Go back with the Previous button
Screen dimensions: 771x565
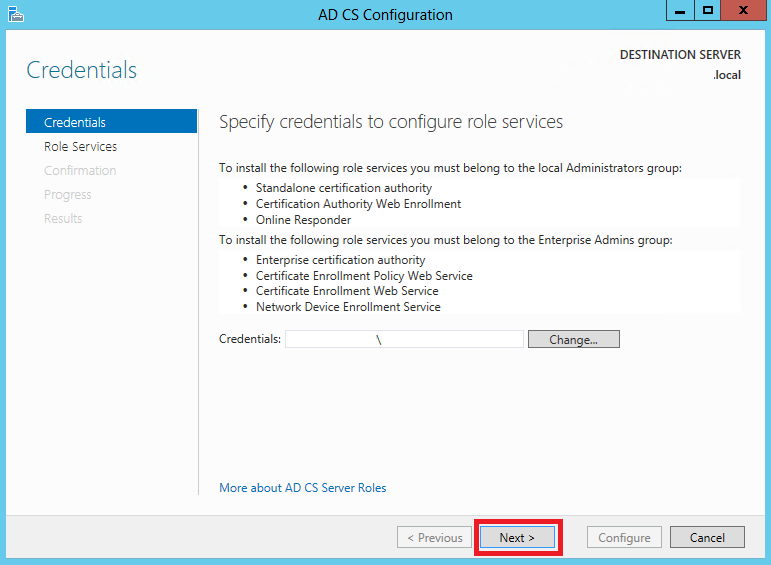(434, 537)
